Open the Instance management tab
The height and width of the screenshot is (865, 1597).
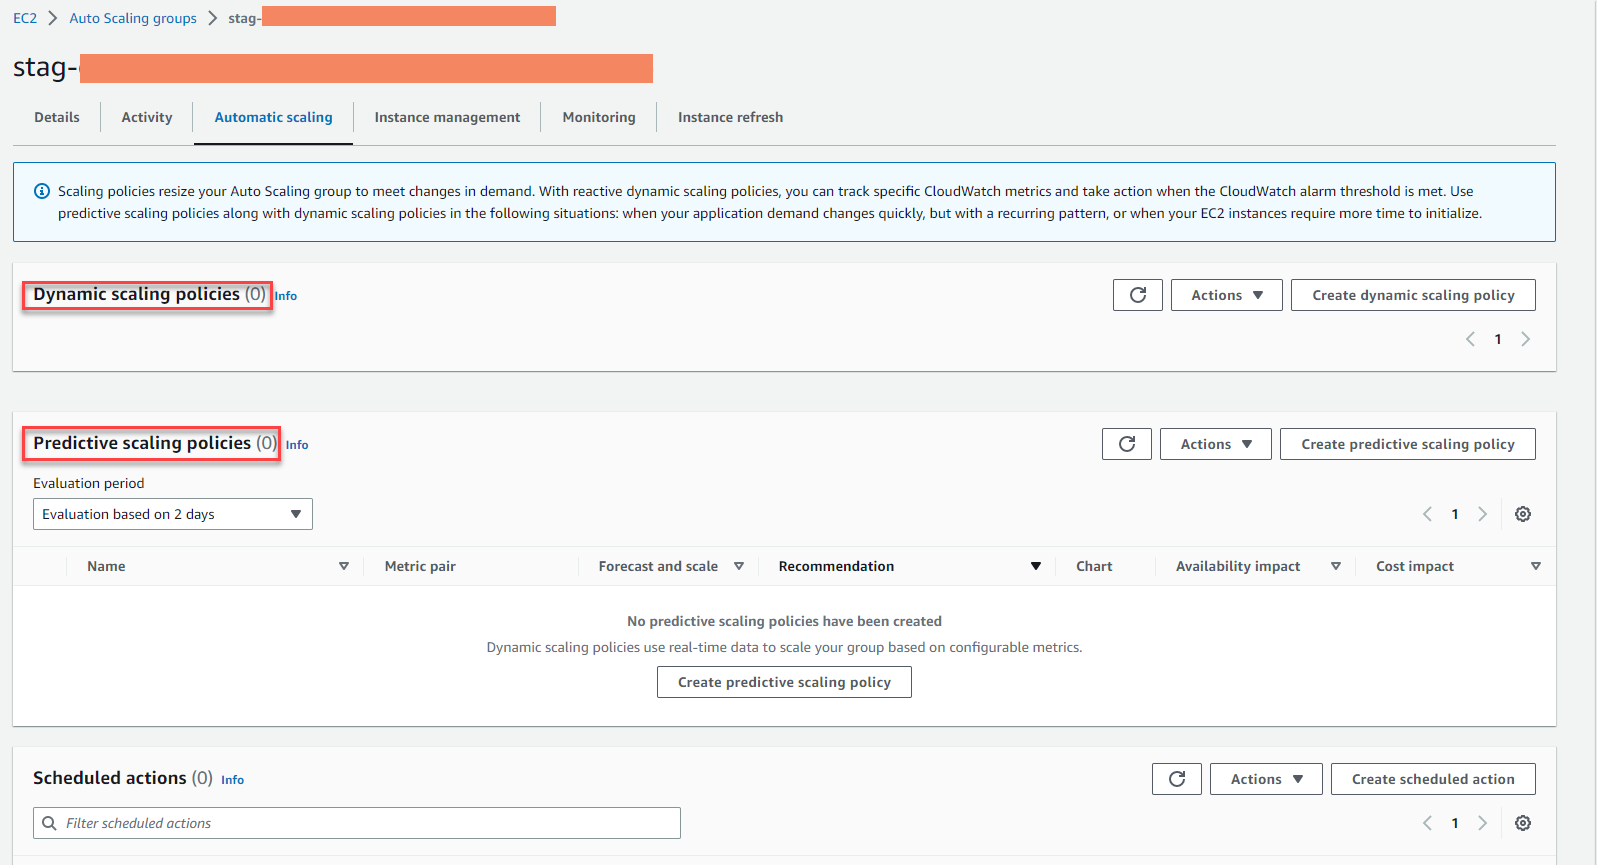447,117
